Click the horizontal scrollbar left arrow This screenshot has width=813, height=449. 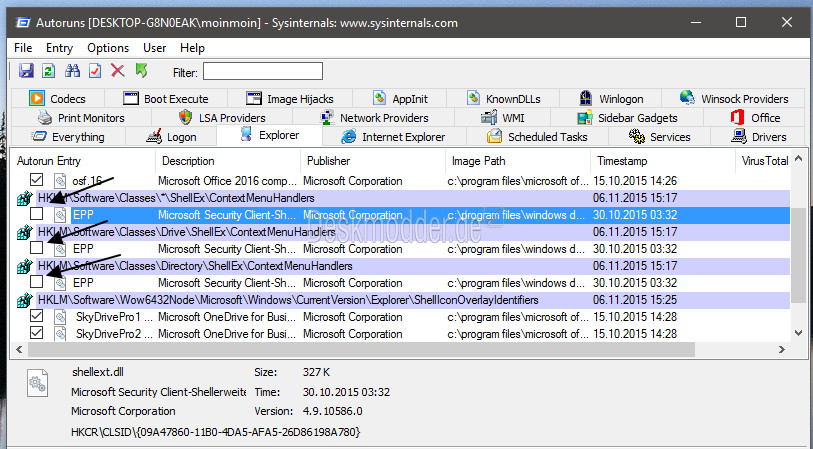(x=19, y=349)
